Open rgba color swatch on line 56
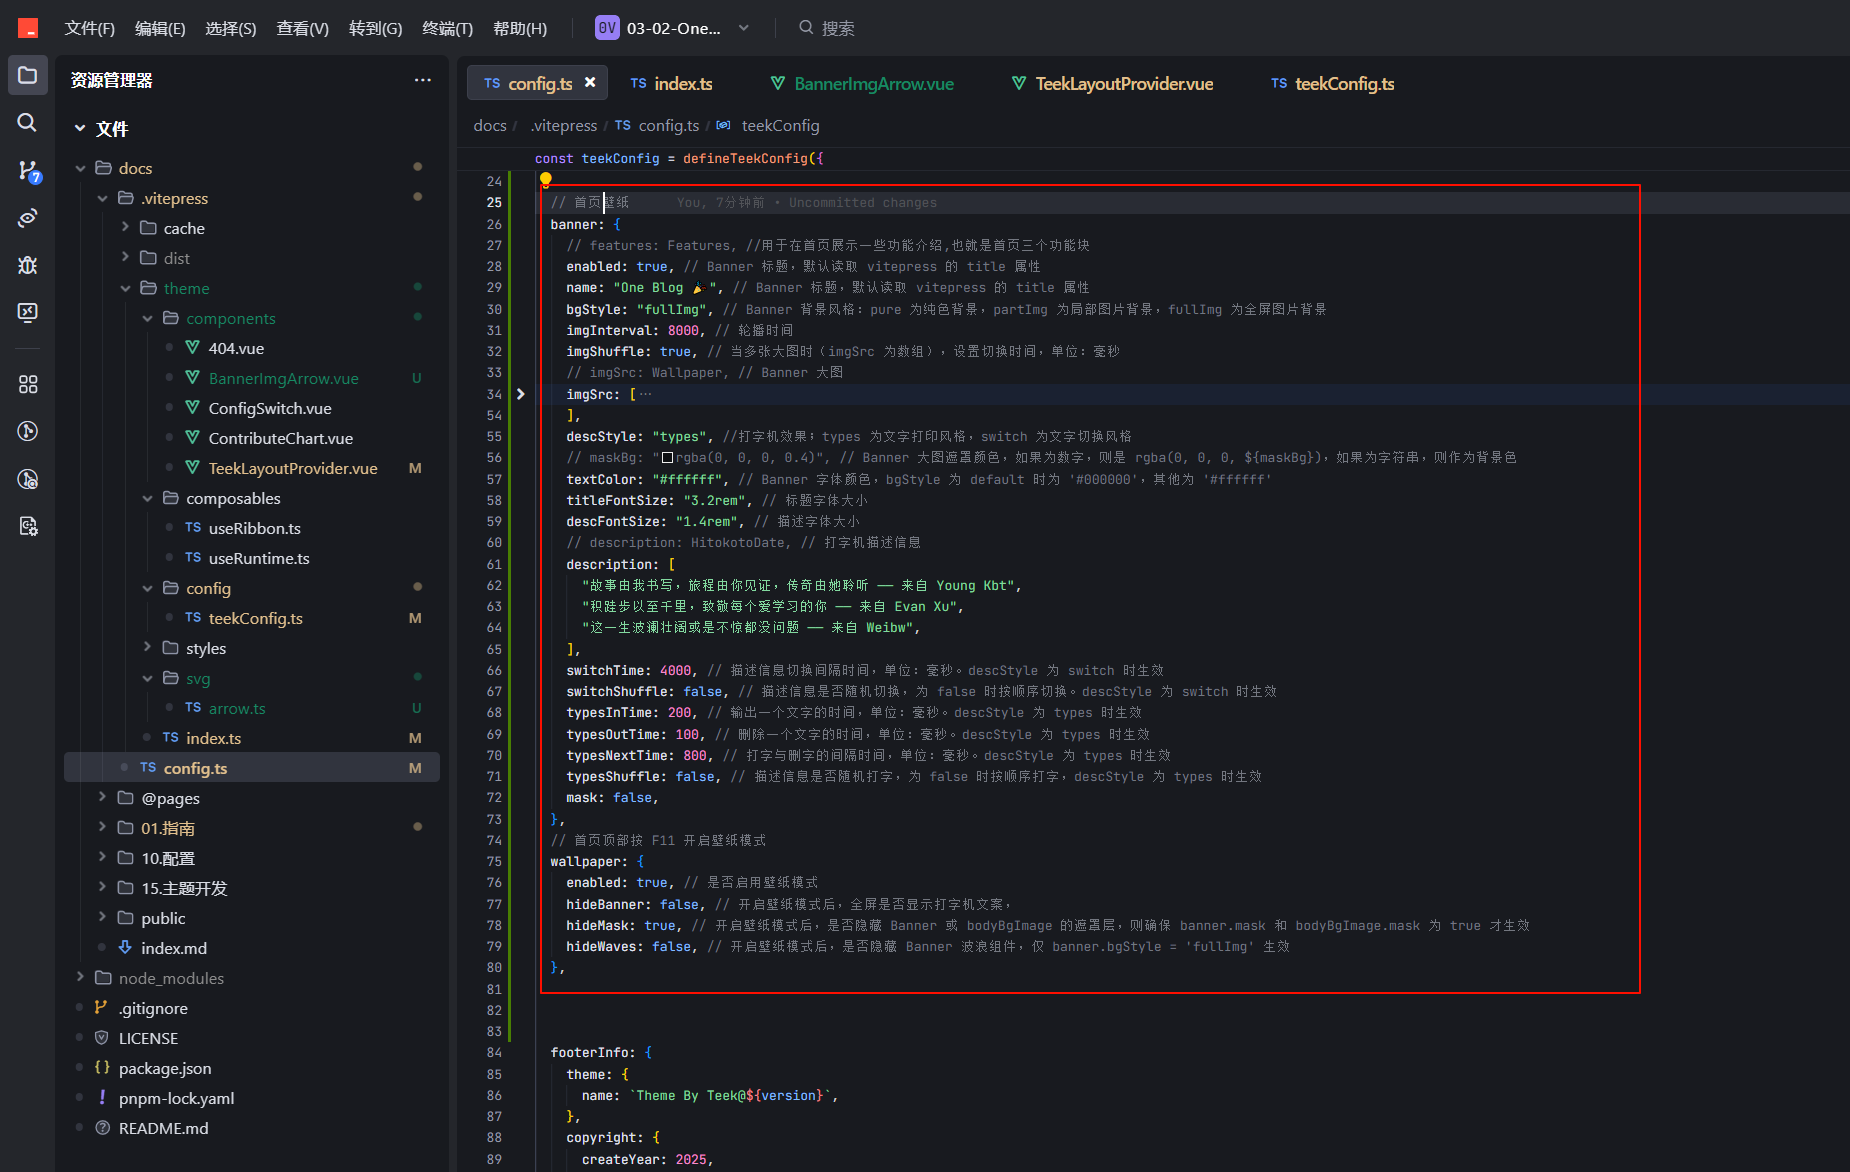Image resolution: width=1850 pixels, height=1172 pixels. (667, 458)
